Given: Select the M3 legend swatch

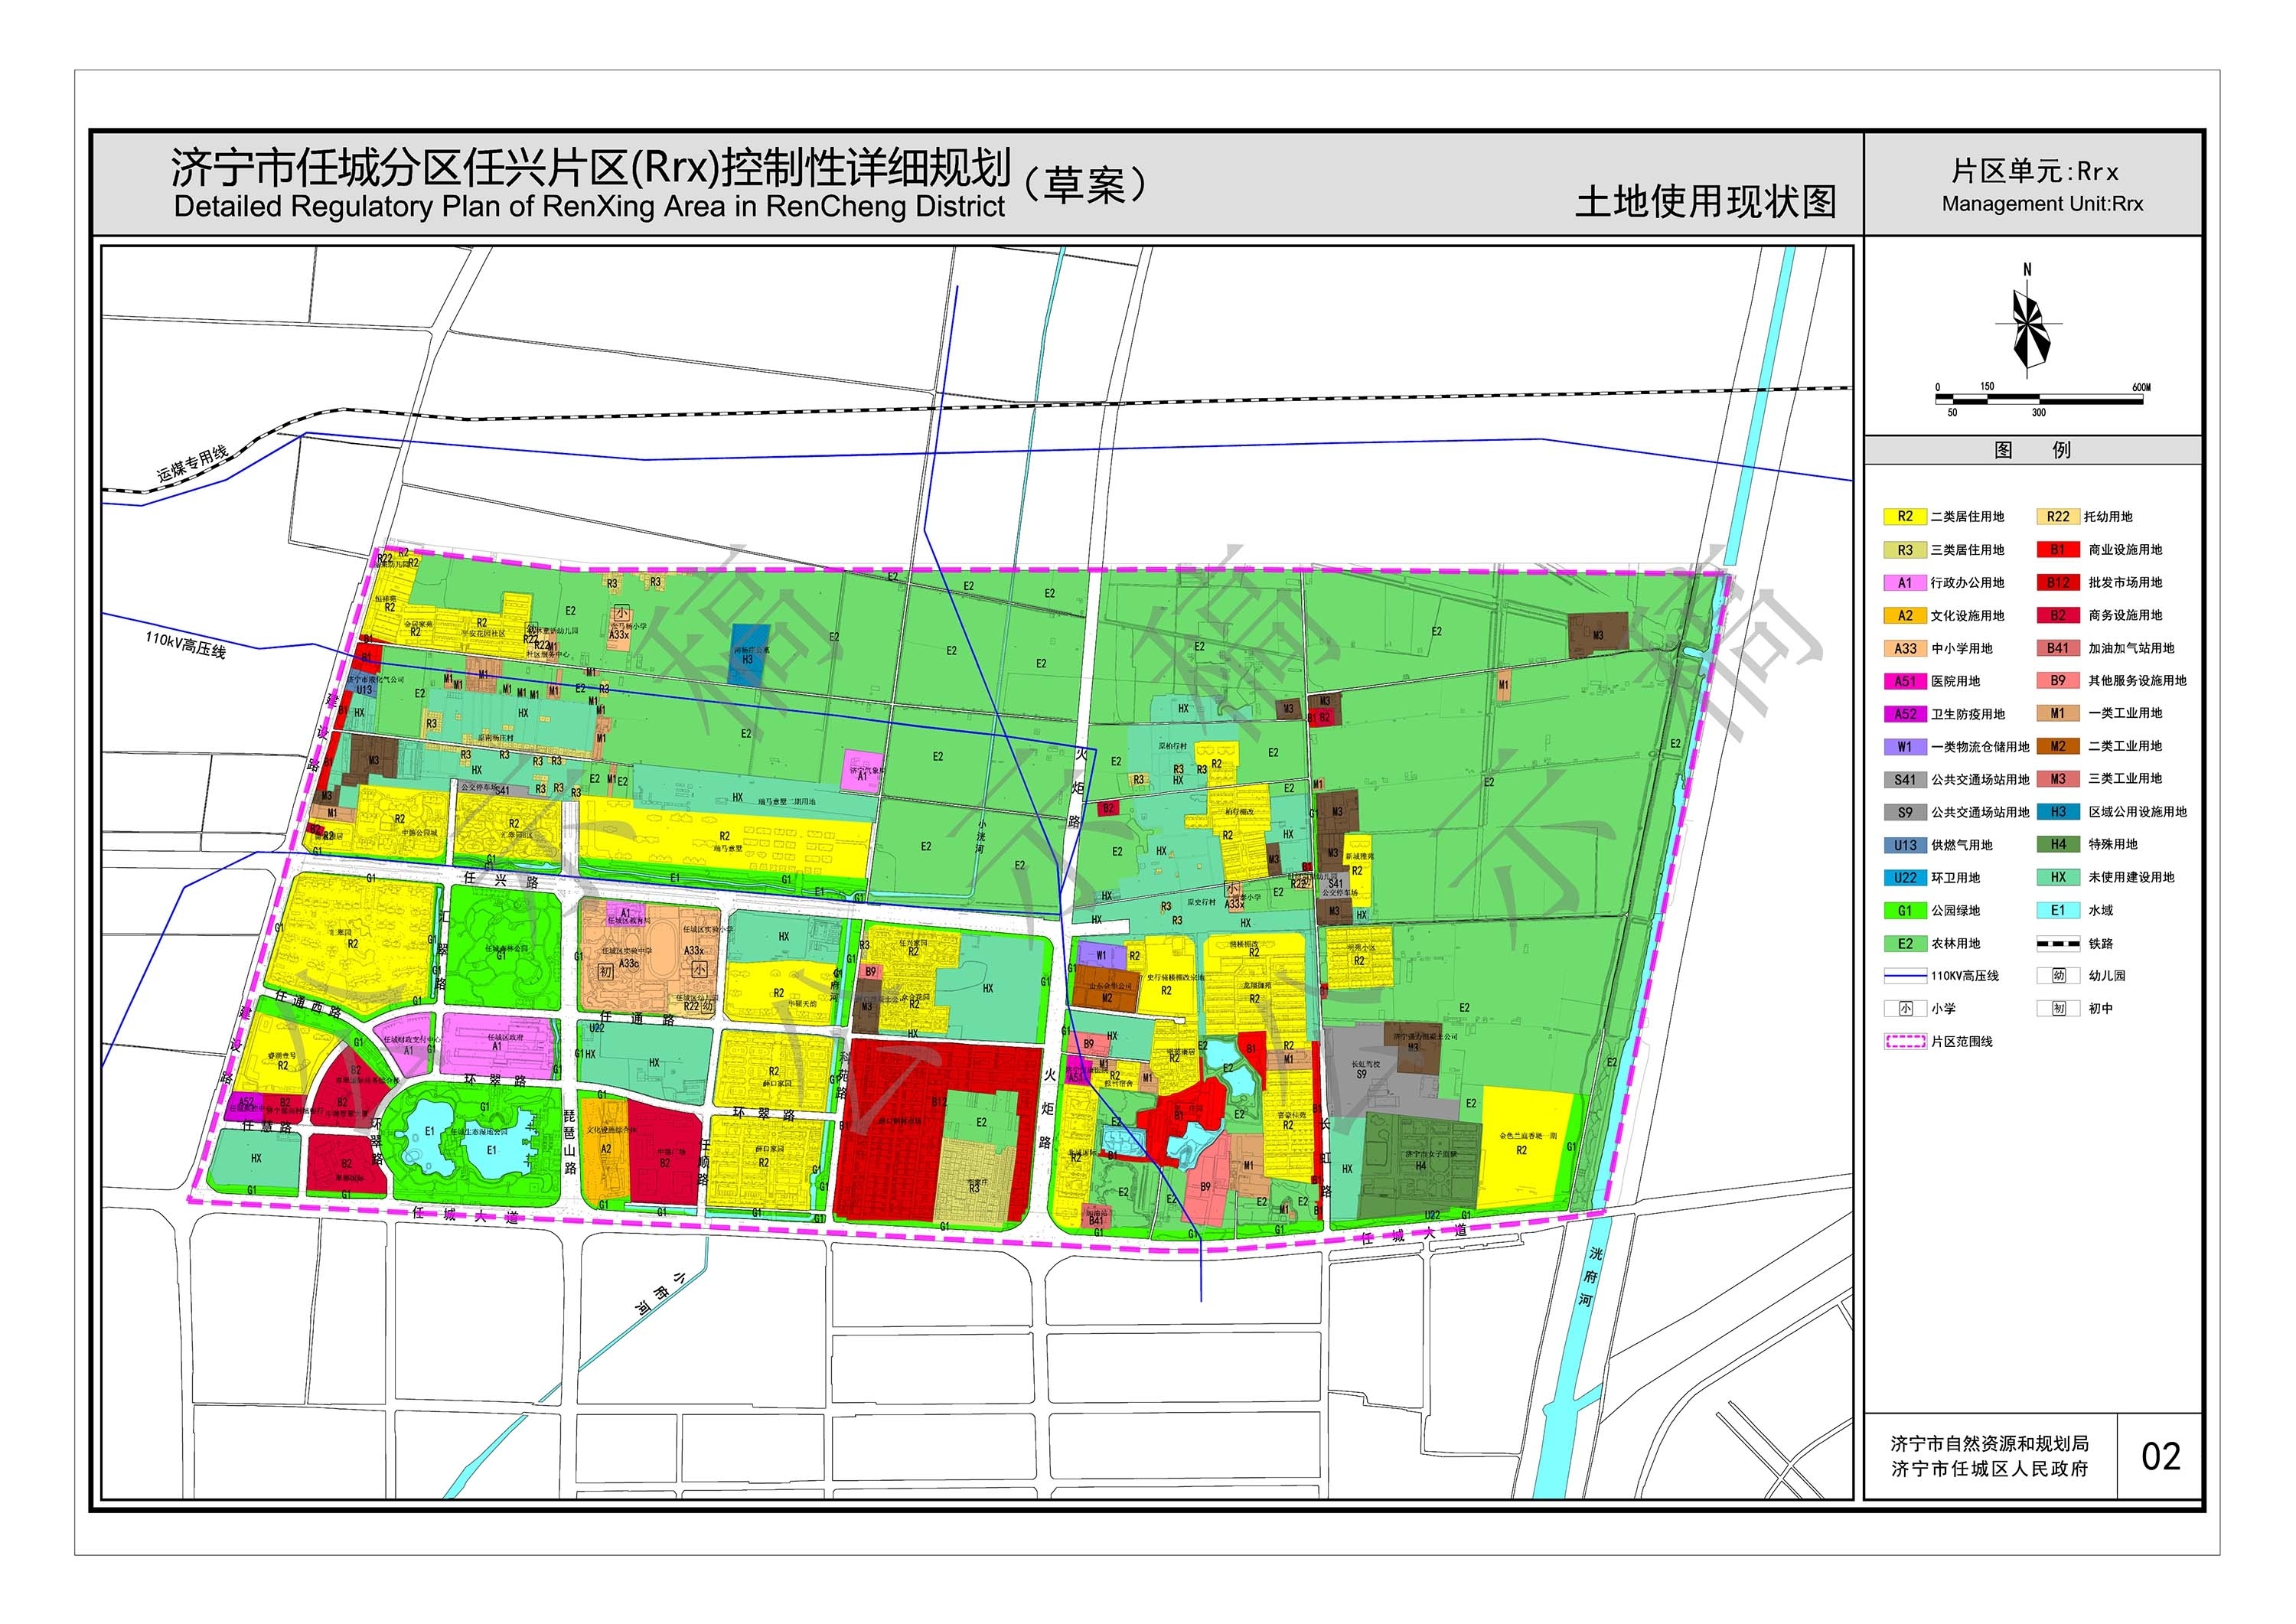Looking at the screenshot, I should (2059, 779).
